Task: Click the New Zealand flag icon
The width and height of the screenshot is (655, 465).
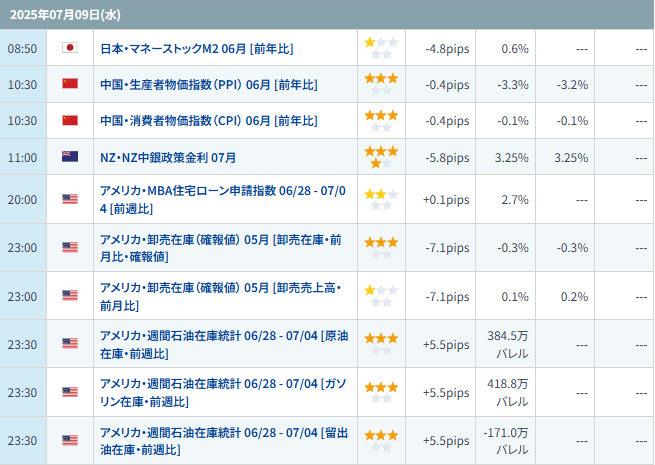Action: click(x=70, y=157)
